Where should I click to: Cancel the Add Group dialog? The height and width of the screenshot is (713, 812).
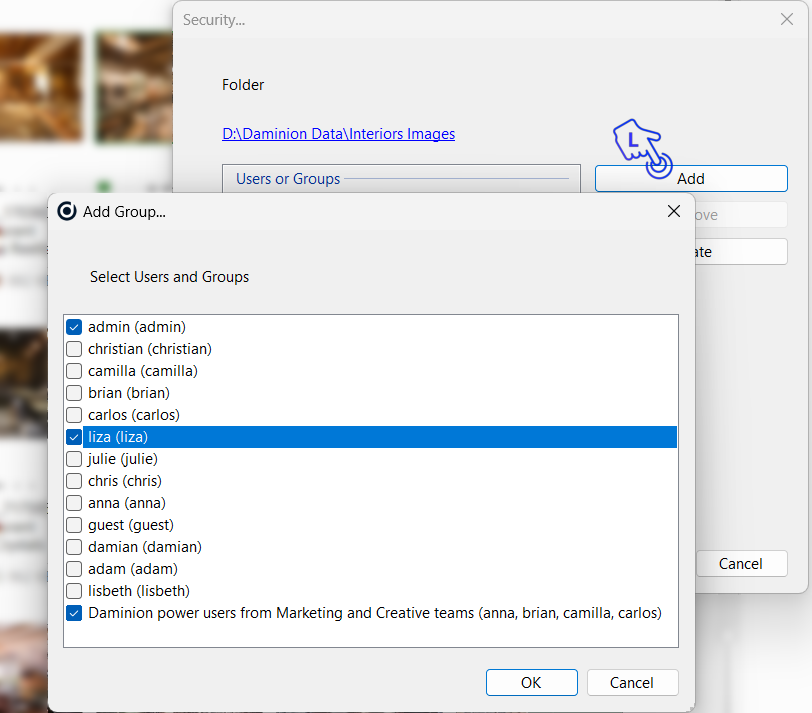(x=632, y=683)
